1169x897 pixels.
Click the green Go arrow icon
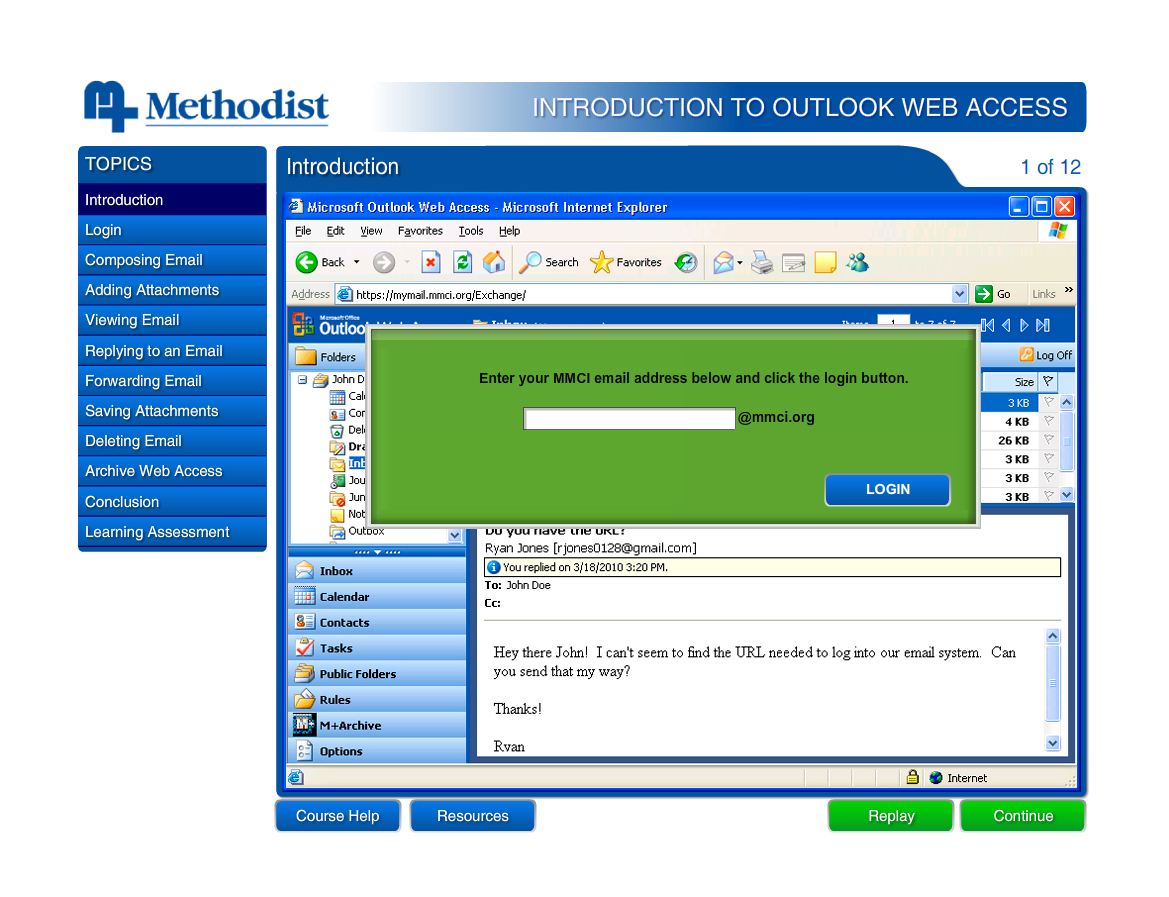983,295
